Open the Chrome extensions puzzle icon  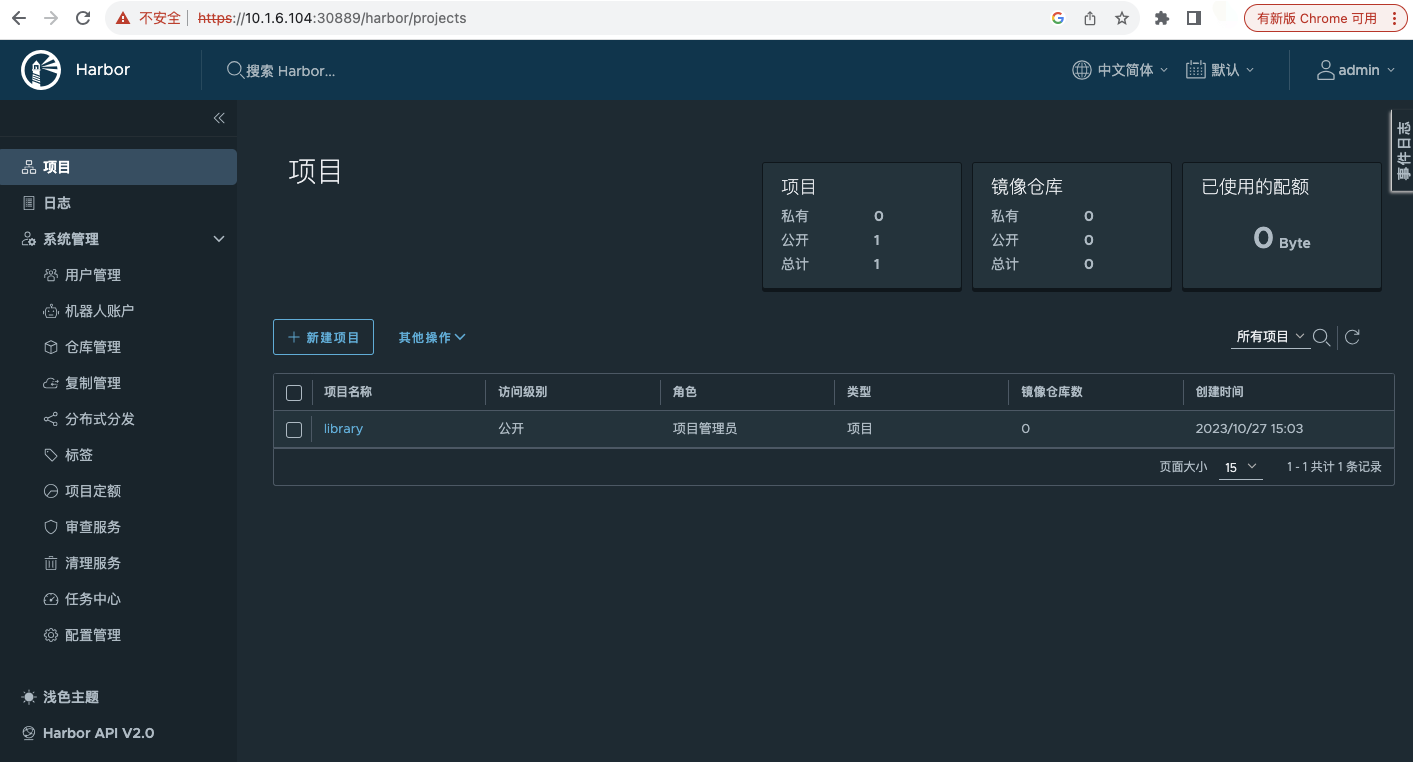1161,18
